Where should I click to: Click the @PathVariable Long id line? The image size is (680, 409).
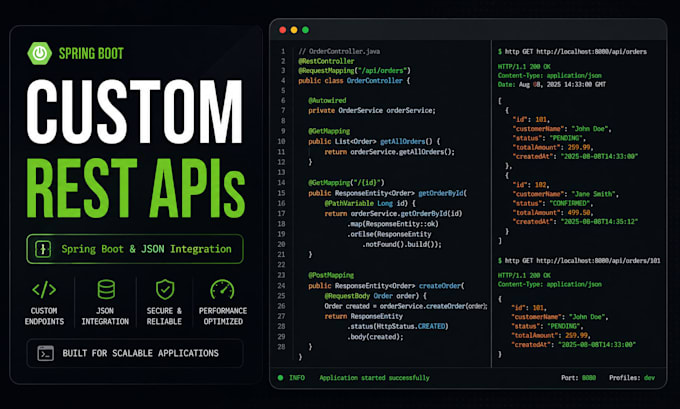coord(370,203)
